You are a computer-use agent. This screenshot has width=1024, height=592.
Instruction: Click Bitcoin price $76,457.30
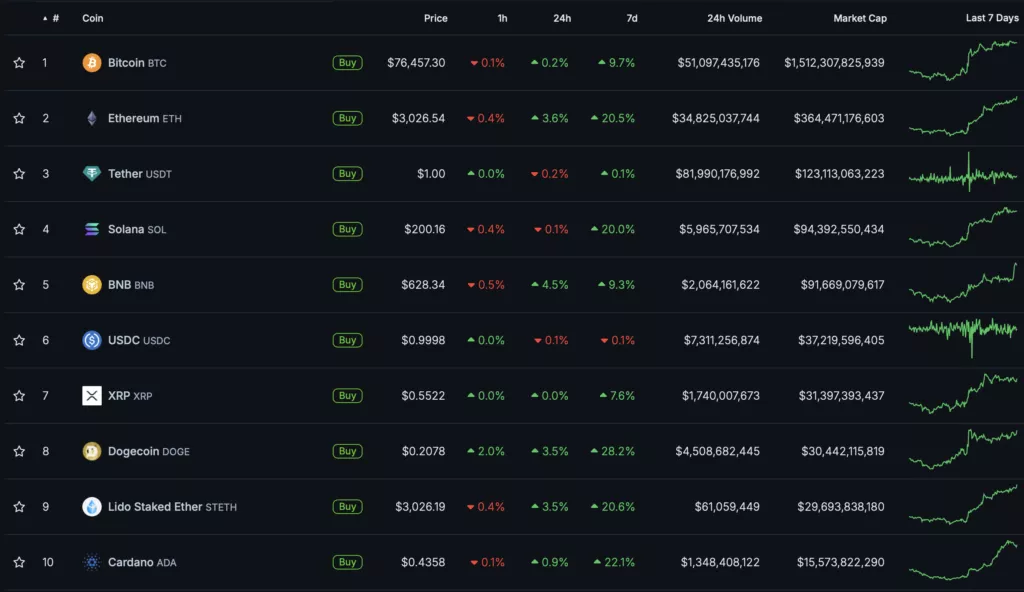(x=416, y=63)
